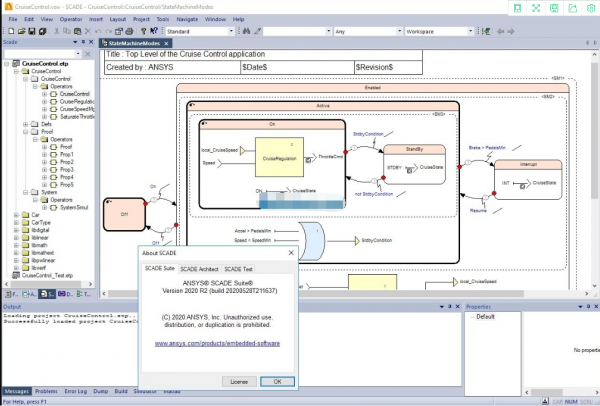Open the Scade panel filter dropdown arrow
600x406 pixels.
[x=78, y=54]
